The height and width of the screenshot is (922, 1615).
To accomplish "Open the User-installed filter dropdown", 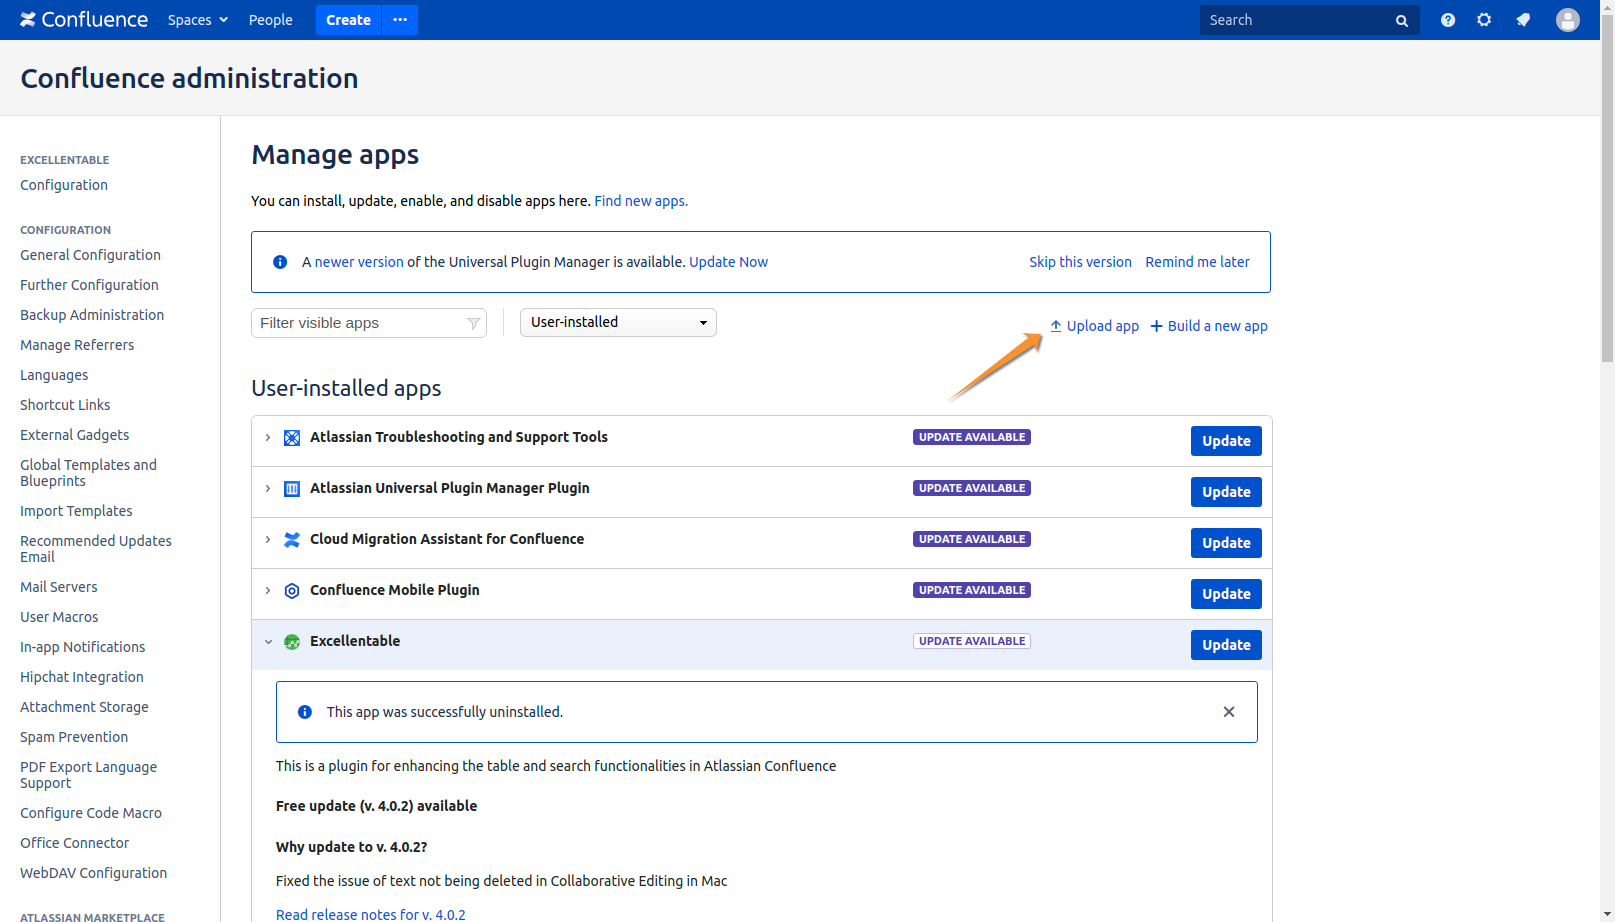I will click(618, 322).
